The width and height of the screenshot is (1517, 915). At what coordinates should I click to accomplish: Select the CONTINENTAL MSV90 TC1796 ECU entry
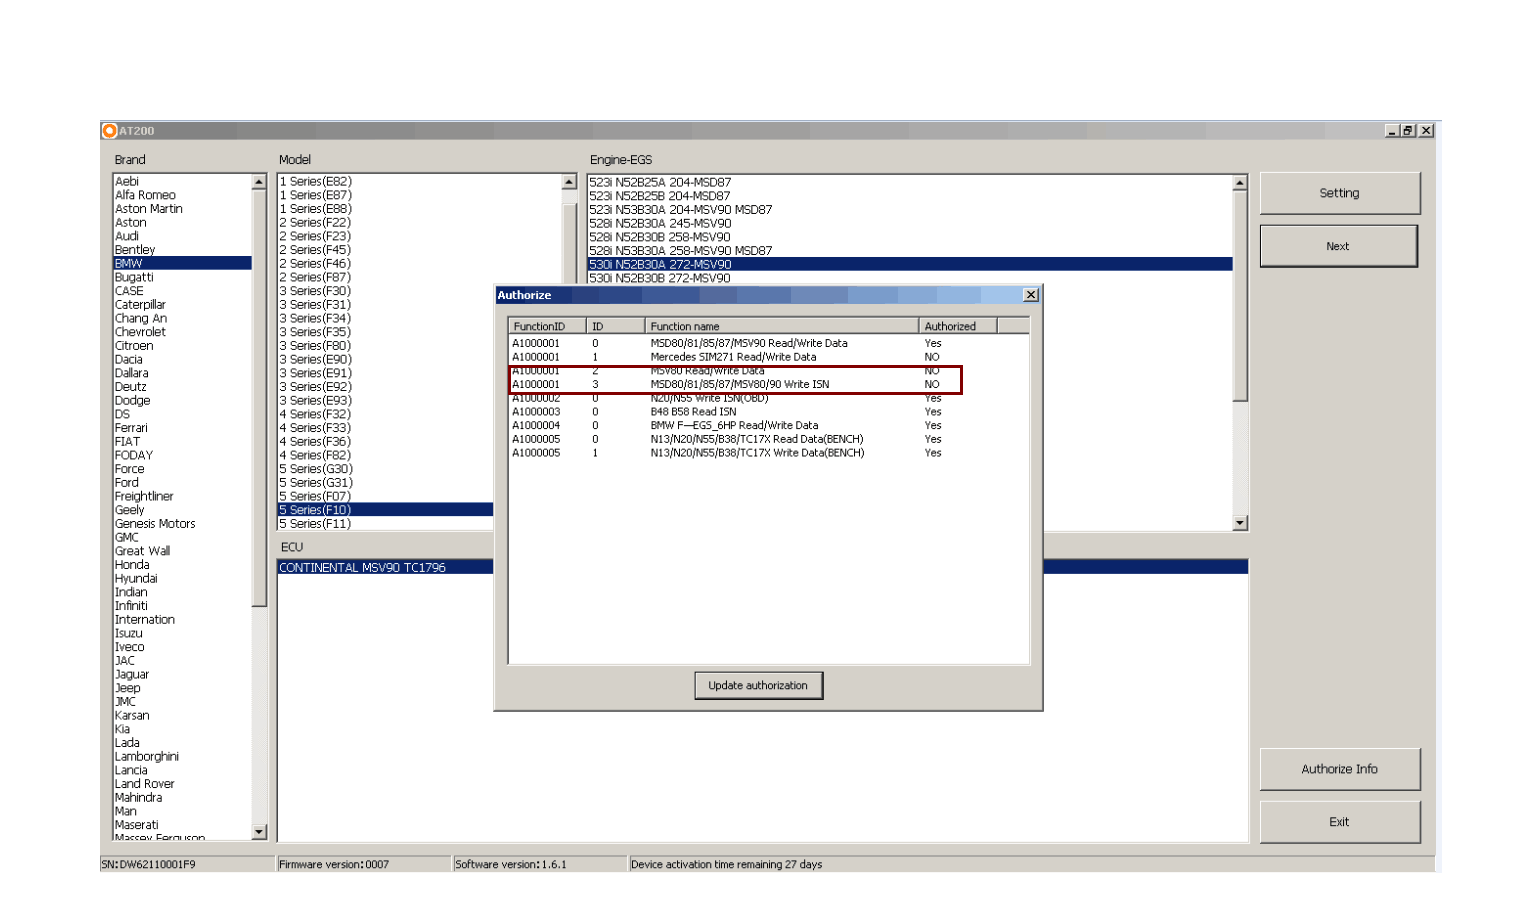point(360,567)
